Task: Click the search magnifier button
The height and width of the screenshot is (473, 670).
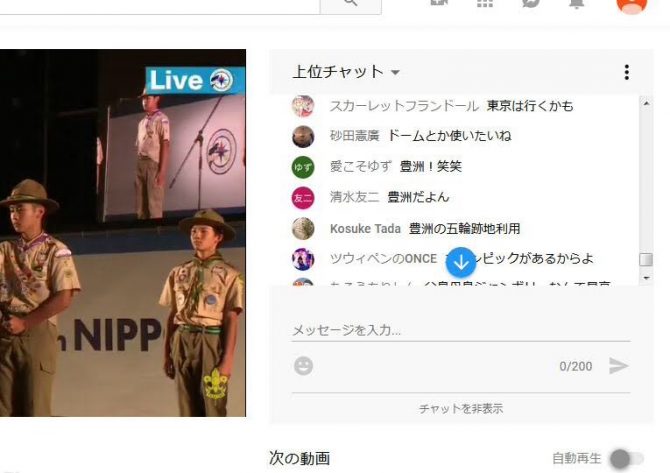Action: (x=349, y=3)
